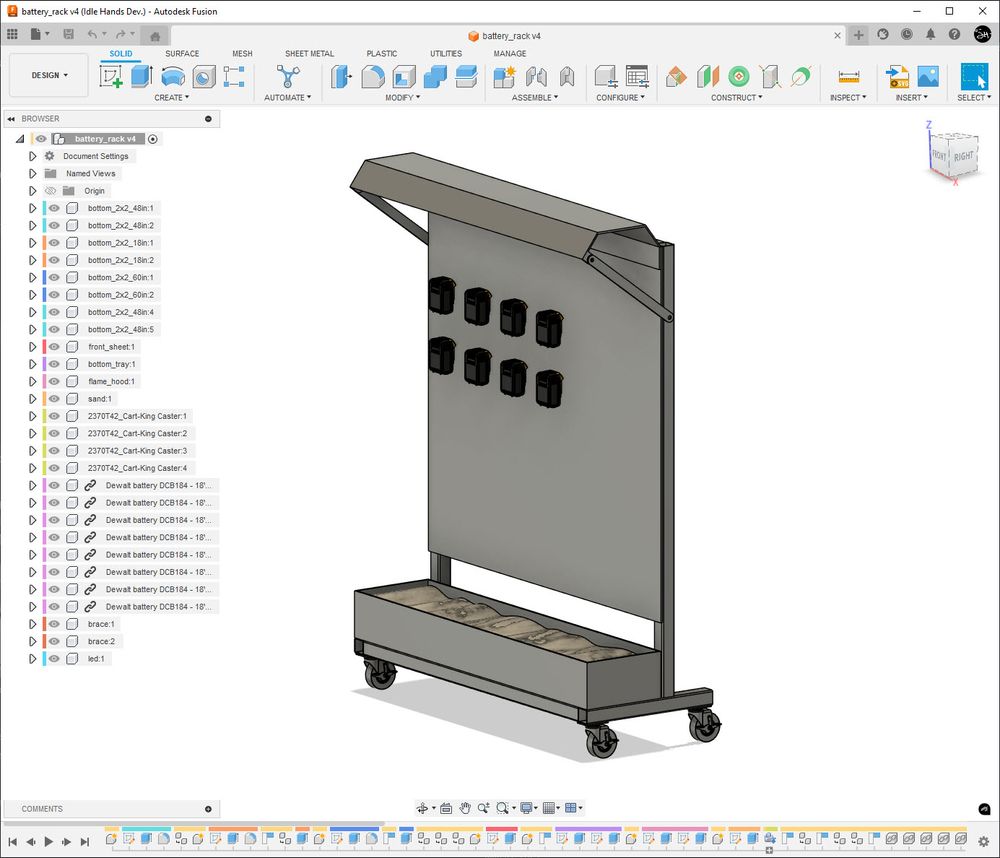Screen dimensions: 1000x858
Task: Expand the bottom_2x2_18in:1 node
Action: [33, 243]
